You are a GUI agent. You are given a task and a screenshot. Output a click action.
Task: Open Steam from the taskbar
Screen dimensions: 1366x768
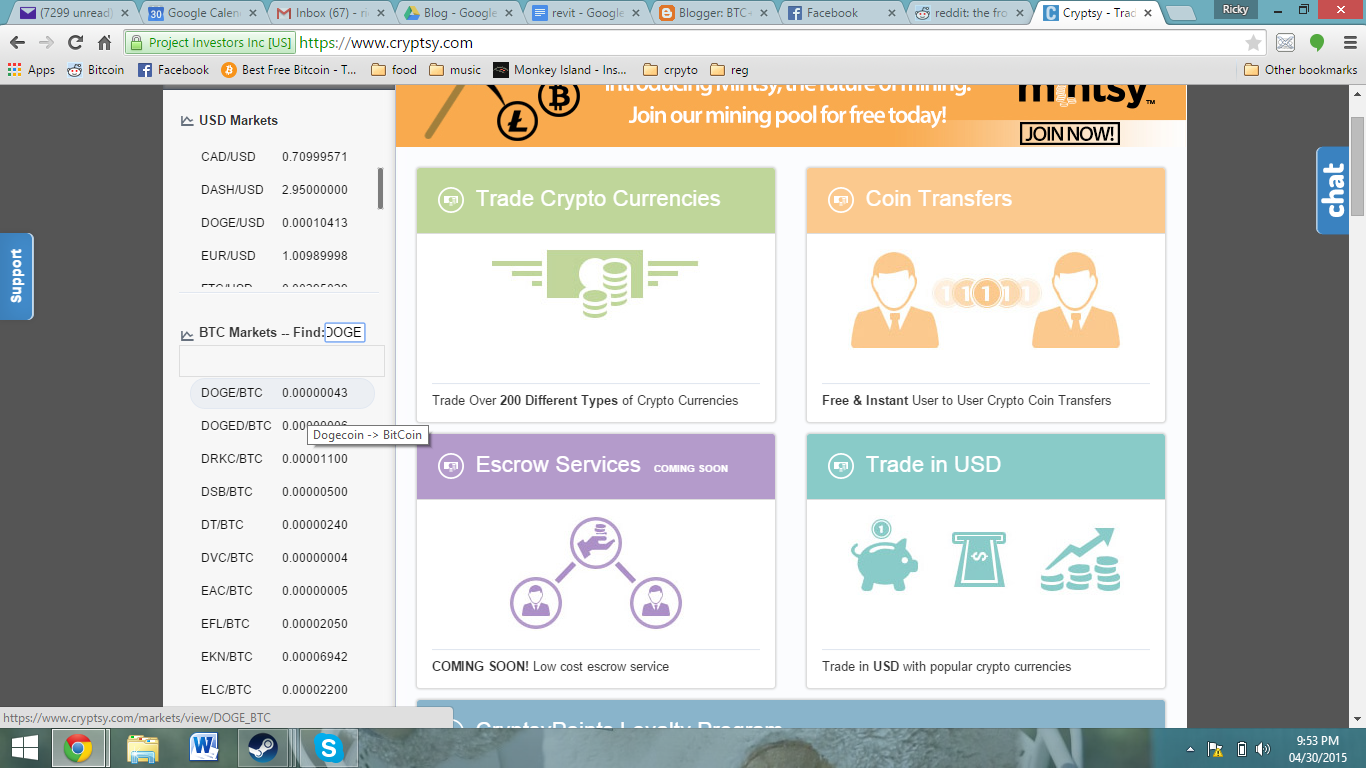[x=264, y=748]
